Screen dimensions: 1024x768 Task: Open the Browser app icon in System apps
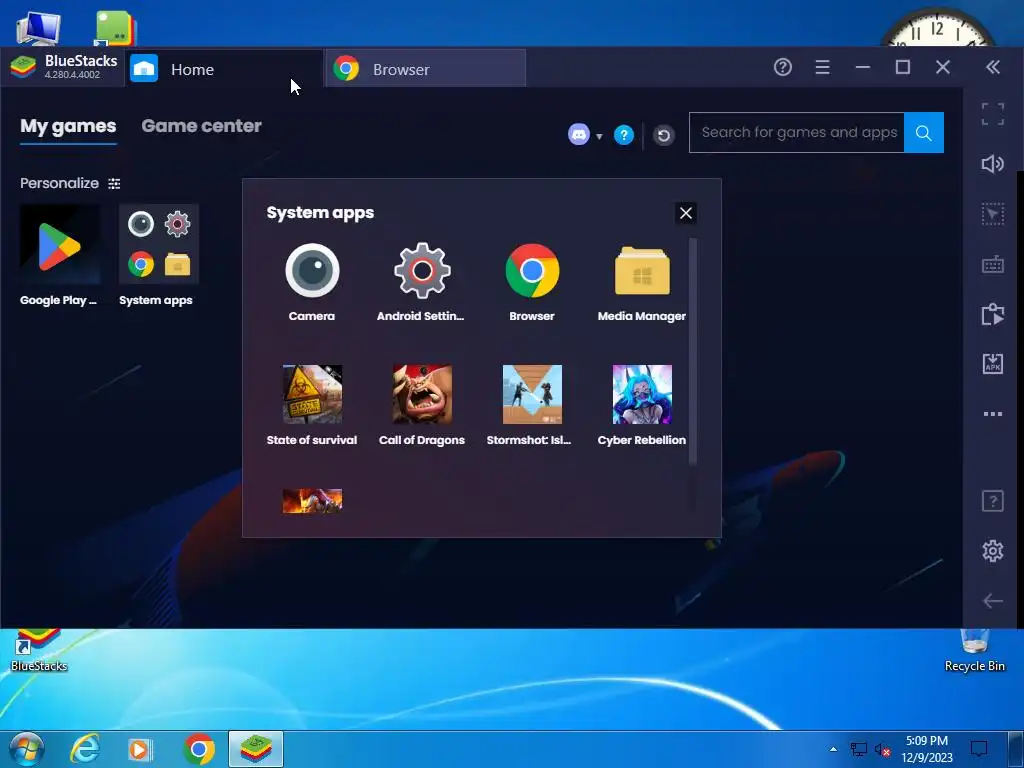click(x=532, y=270)
